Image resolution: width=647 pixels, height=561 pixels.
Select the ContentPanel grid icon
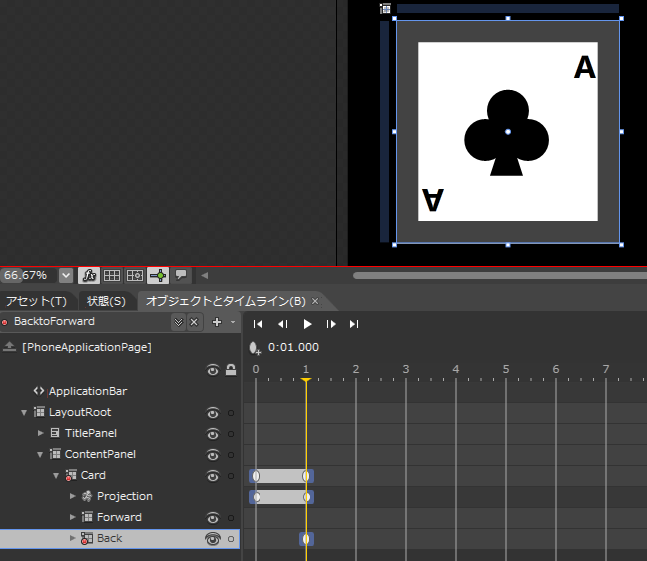tap(55, 454)
